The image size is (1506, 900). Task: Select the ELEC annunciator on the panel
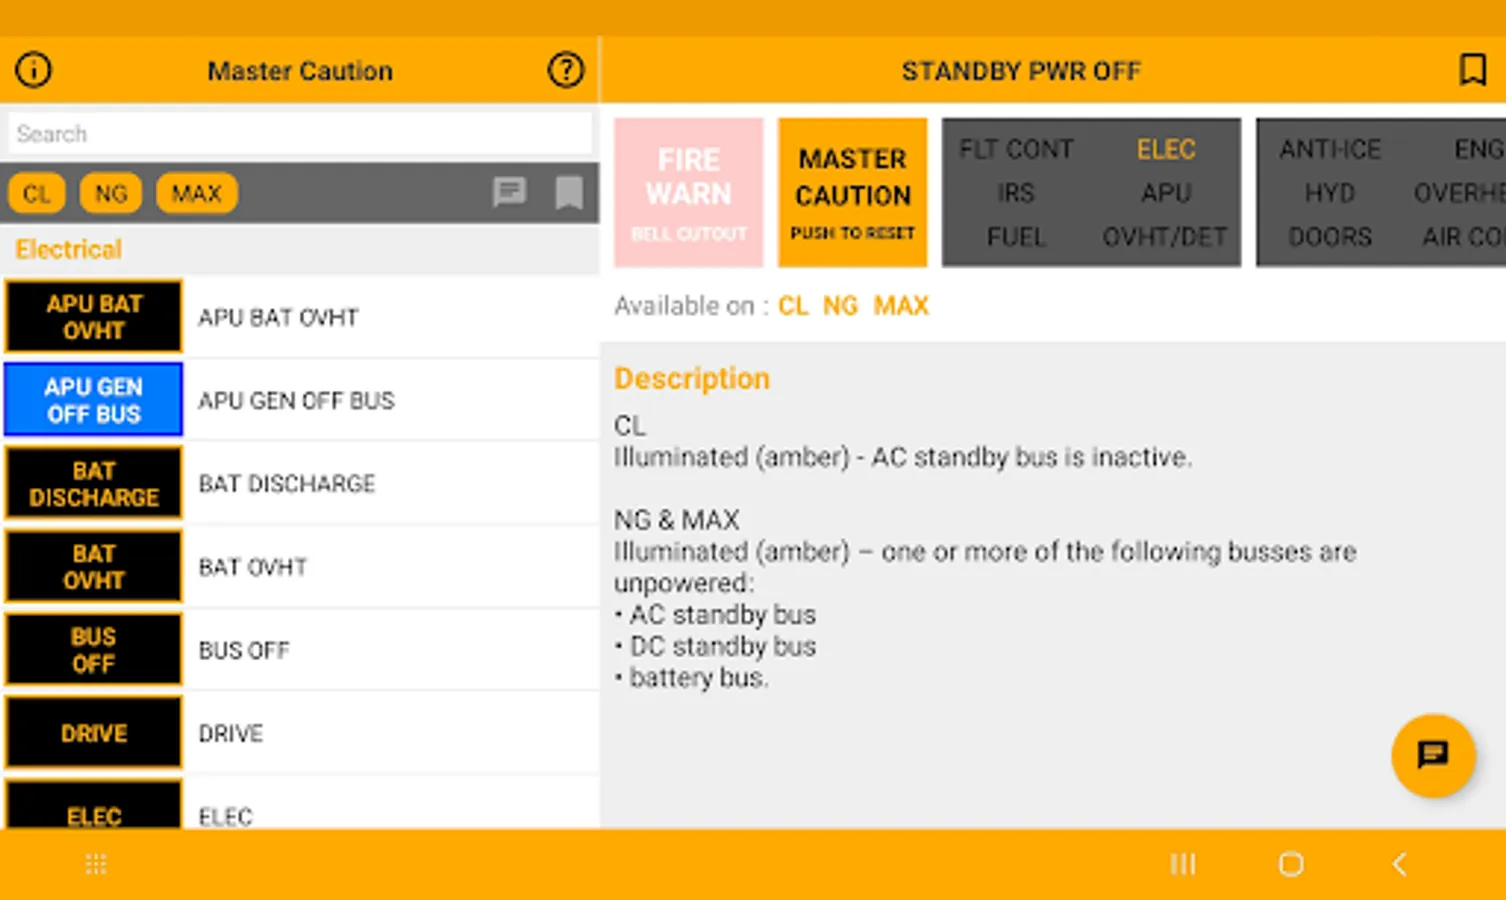coord(1166,148)
